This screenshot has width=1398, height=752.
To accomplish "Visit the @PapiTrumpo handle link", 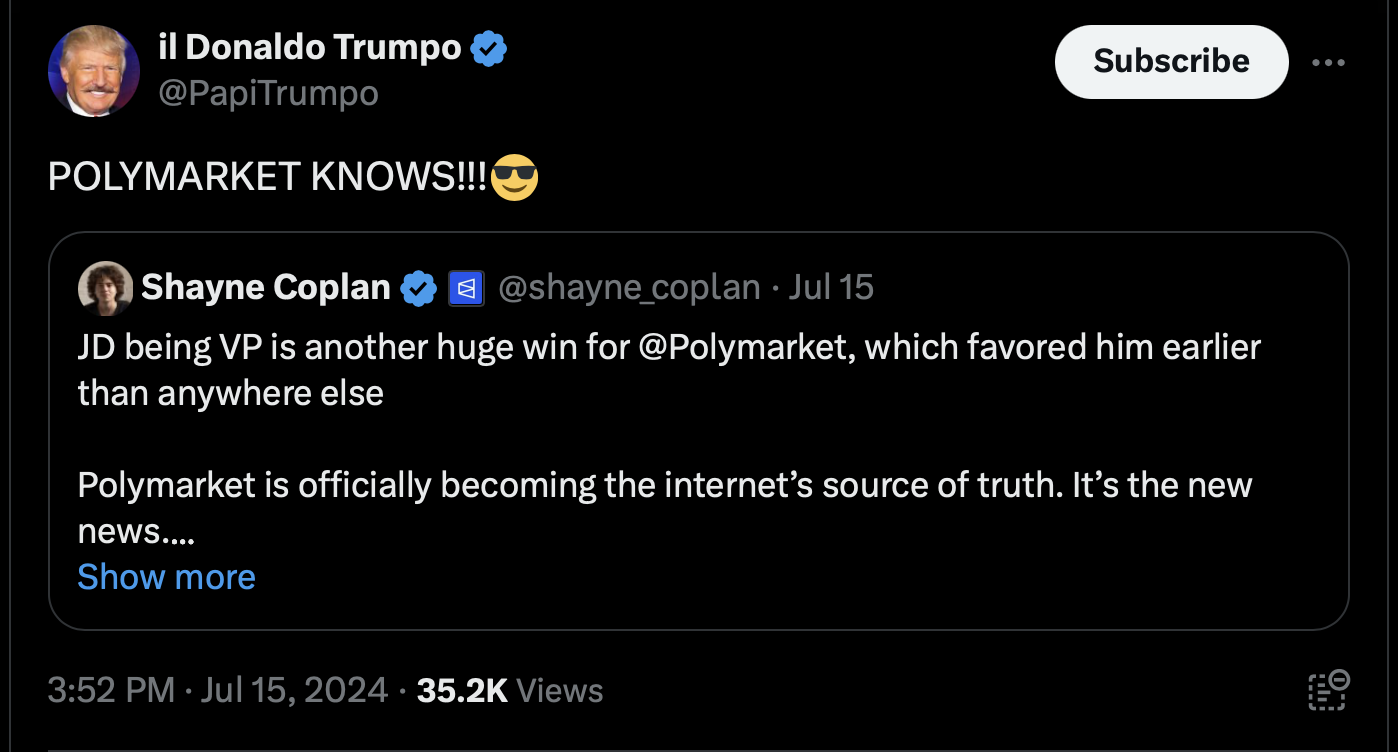I will point(268,93).
